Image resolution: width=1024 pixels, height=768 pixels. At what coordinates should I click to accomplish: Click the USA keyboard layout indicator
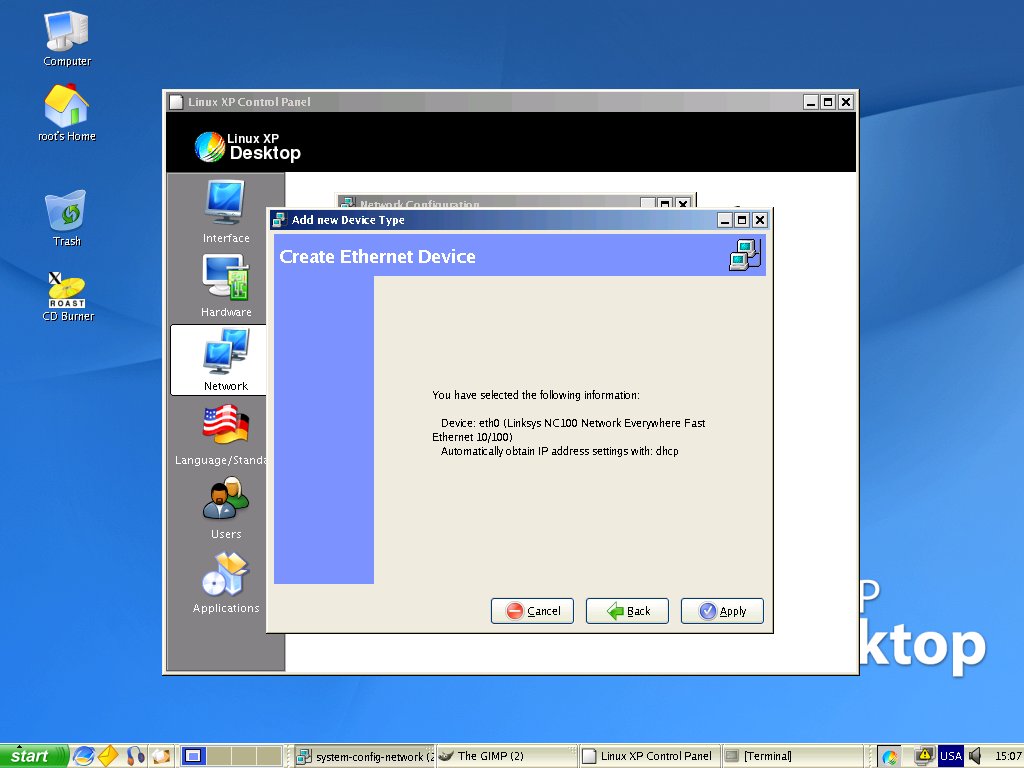tap(950, 756)
